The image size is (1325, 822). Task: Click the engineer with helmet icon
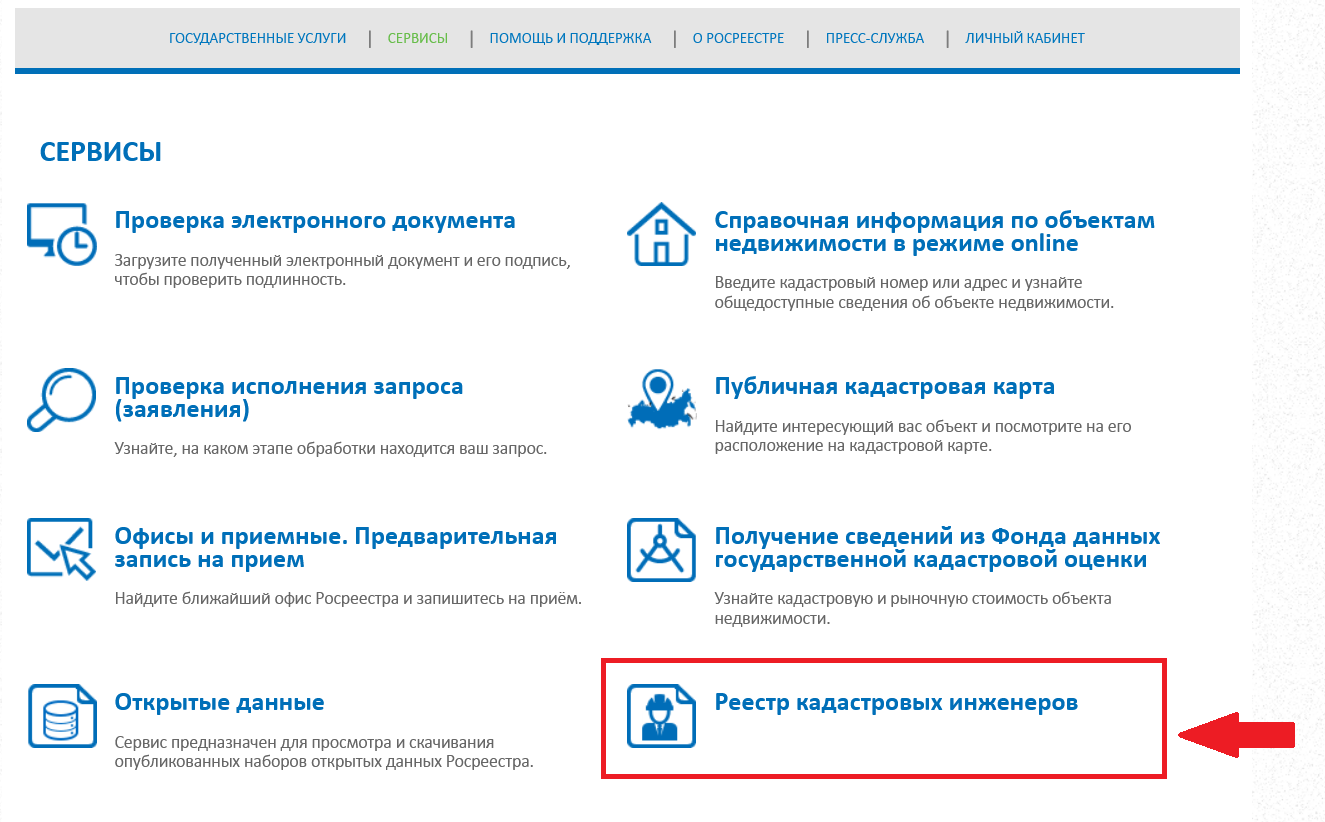[661, 716]
